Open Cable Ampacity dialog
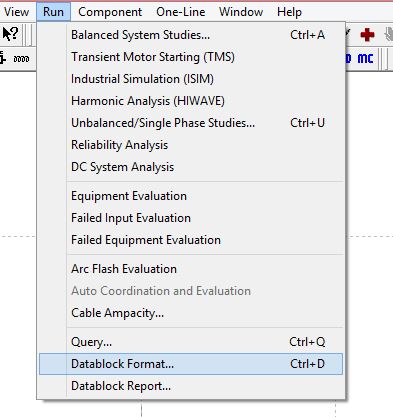 [191, 313]
